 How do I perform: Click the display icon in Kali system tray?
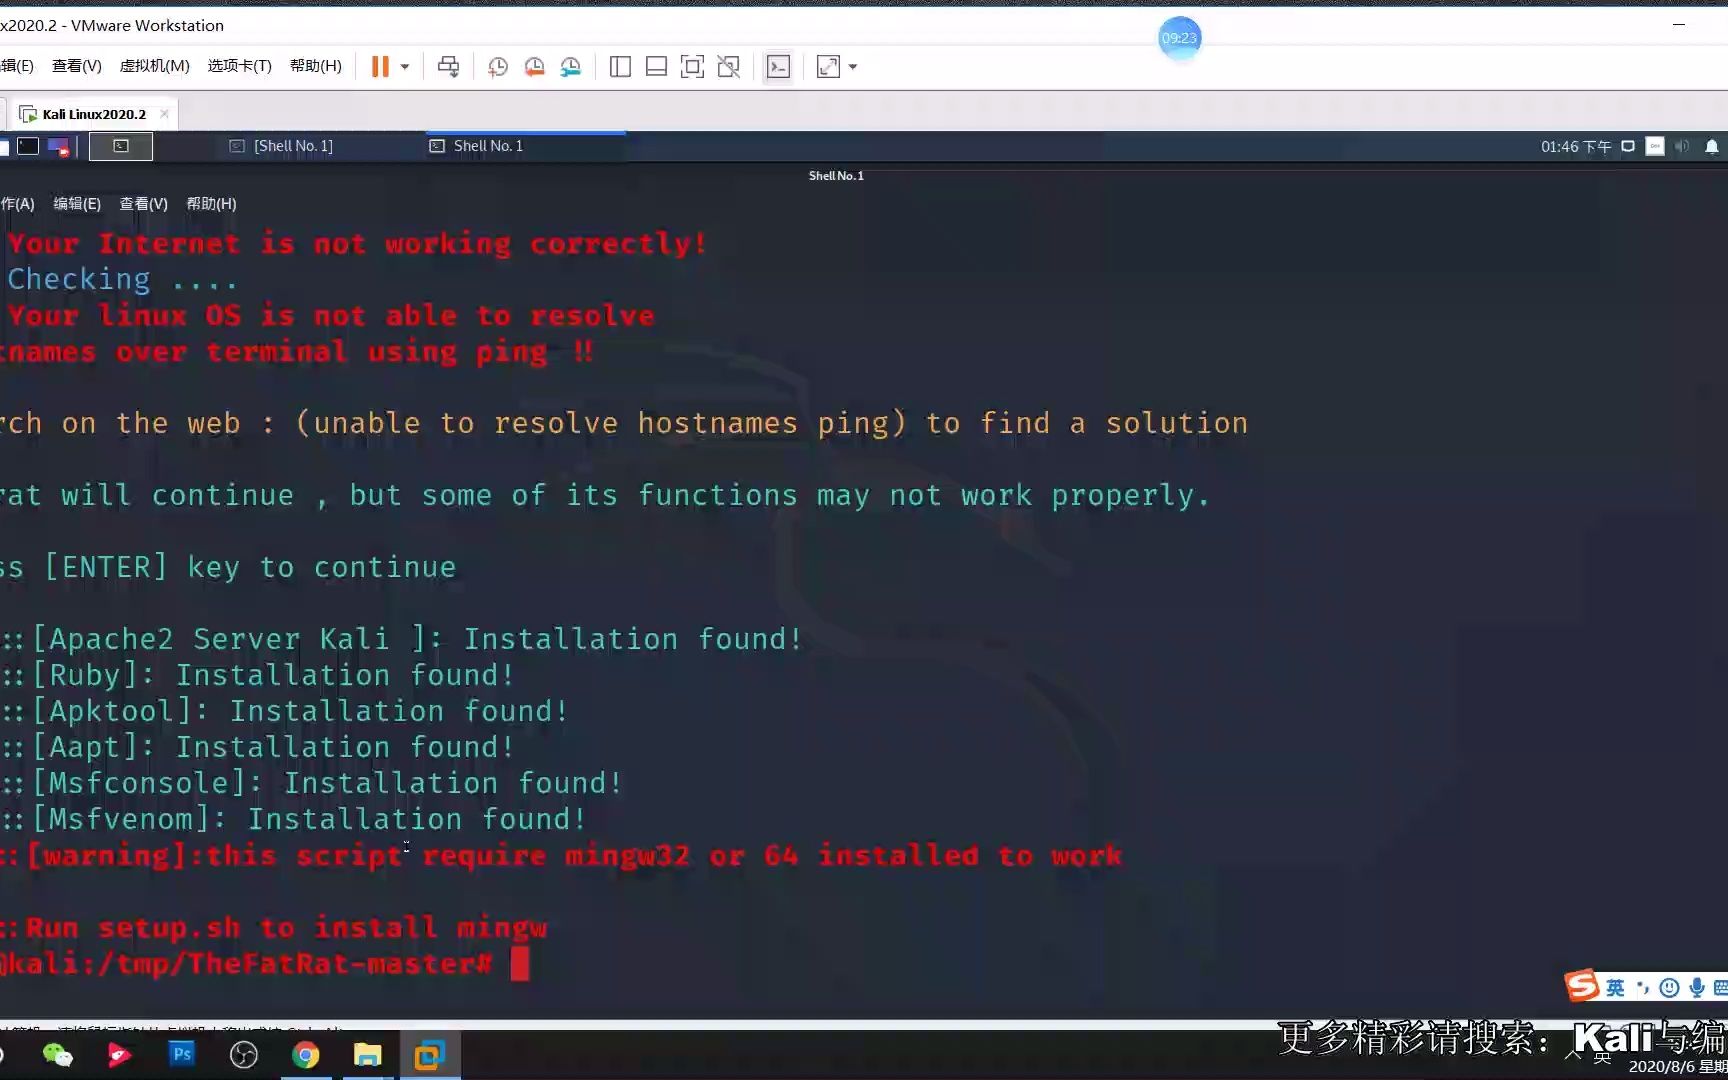tap(1628, 146)
